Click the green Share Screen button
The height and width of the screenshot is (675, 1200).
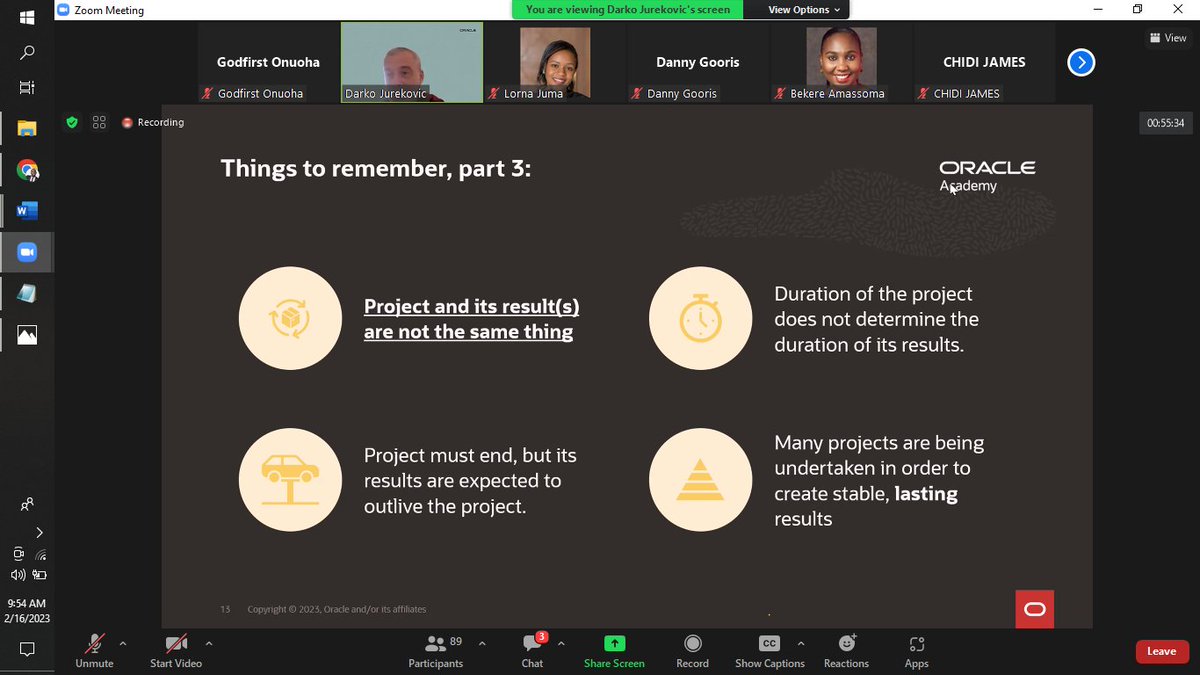[x=614, y=650]
